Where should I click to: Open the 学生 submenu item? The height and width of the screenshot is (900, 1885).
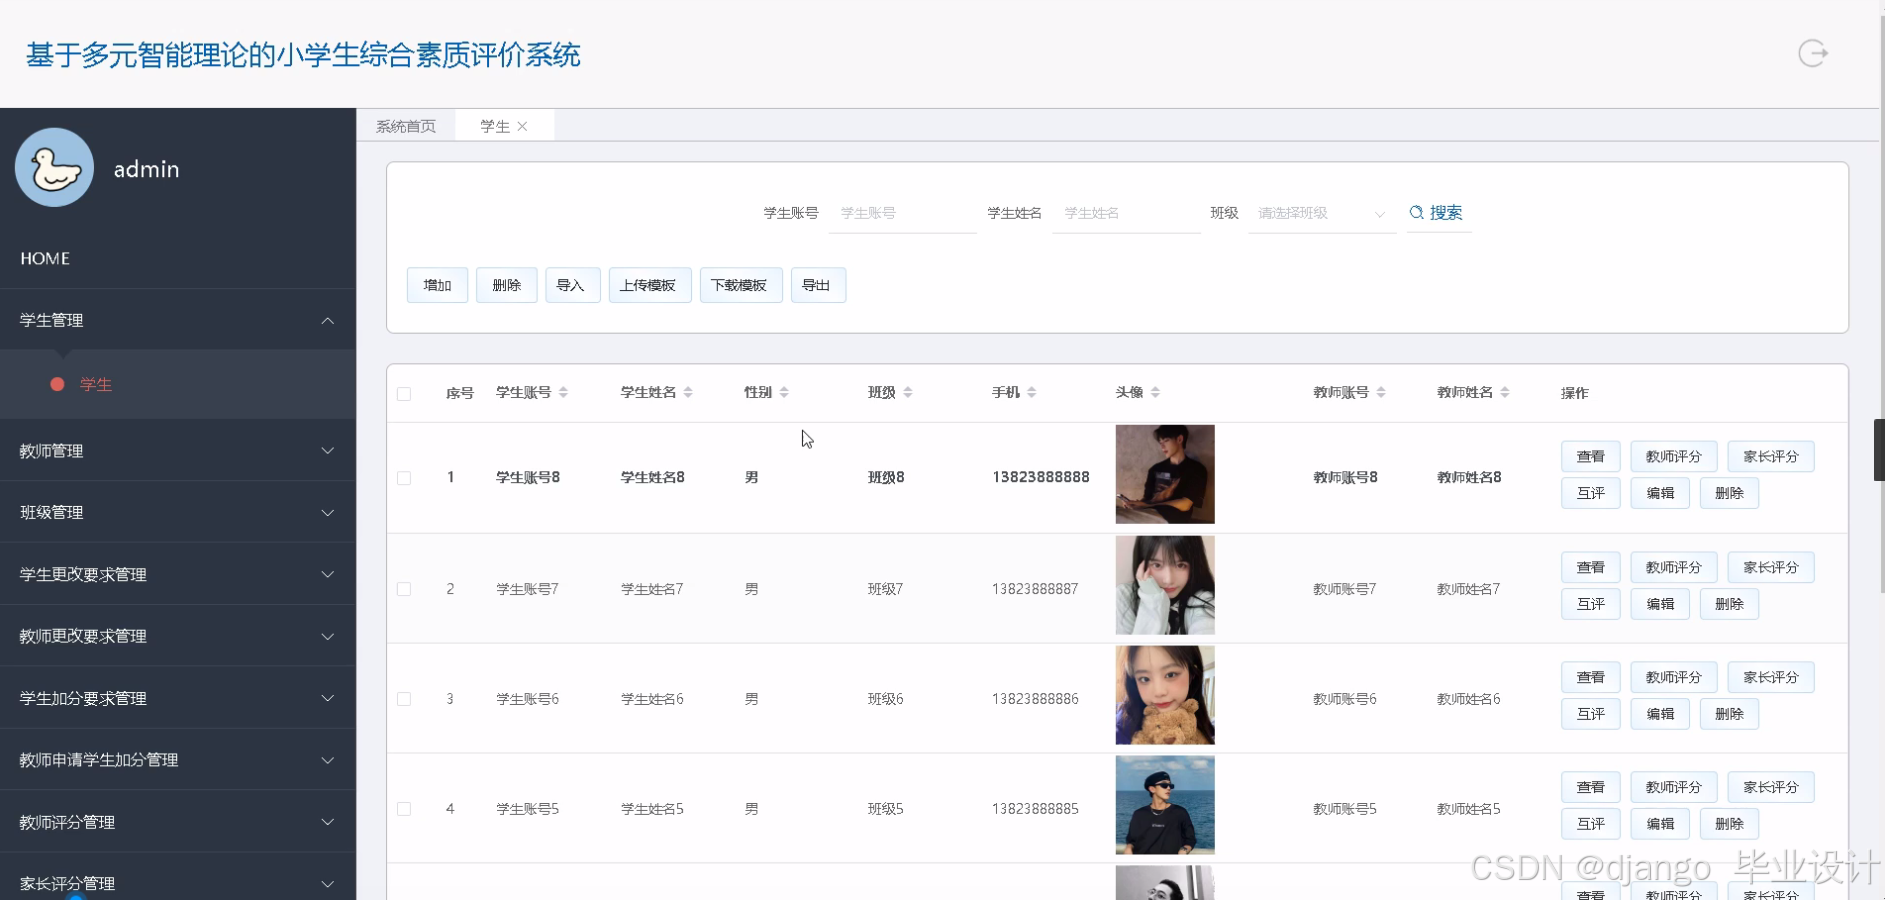pos(178,384)
